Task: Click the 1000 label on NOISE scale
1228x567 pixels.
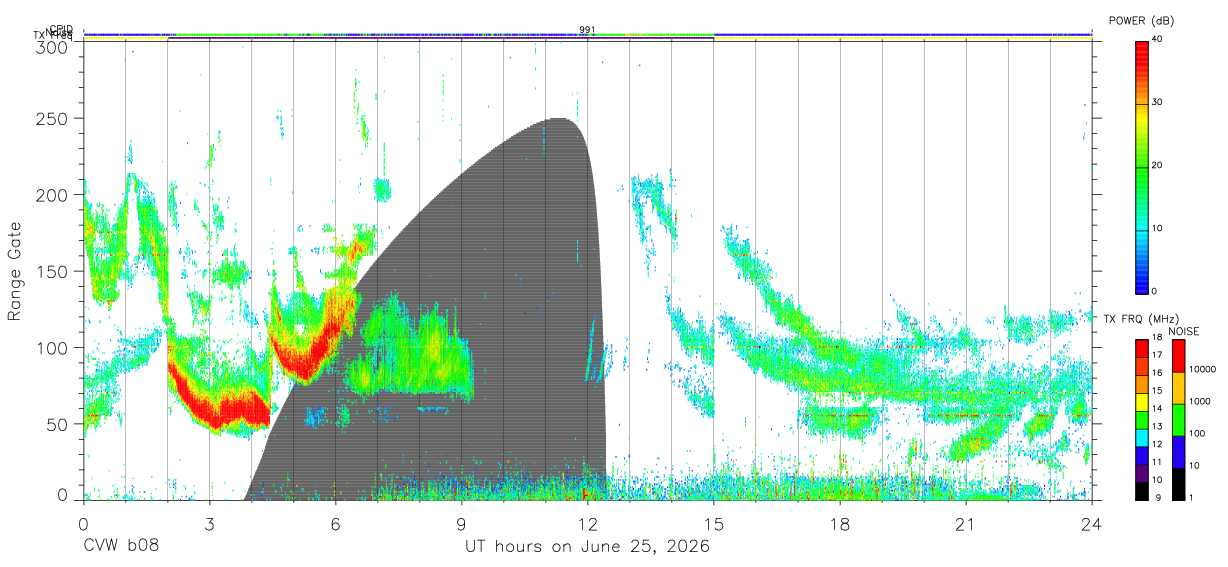Action: pyautogui.click(x=1201, y=401)
